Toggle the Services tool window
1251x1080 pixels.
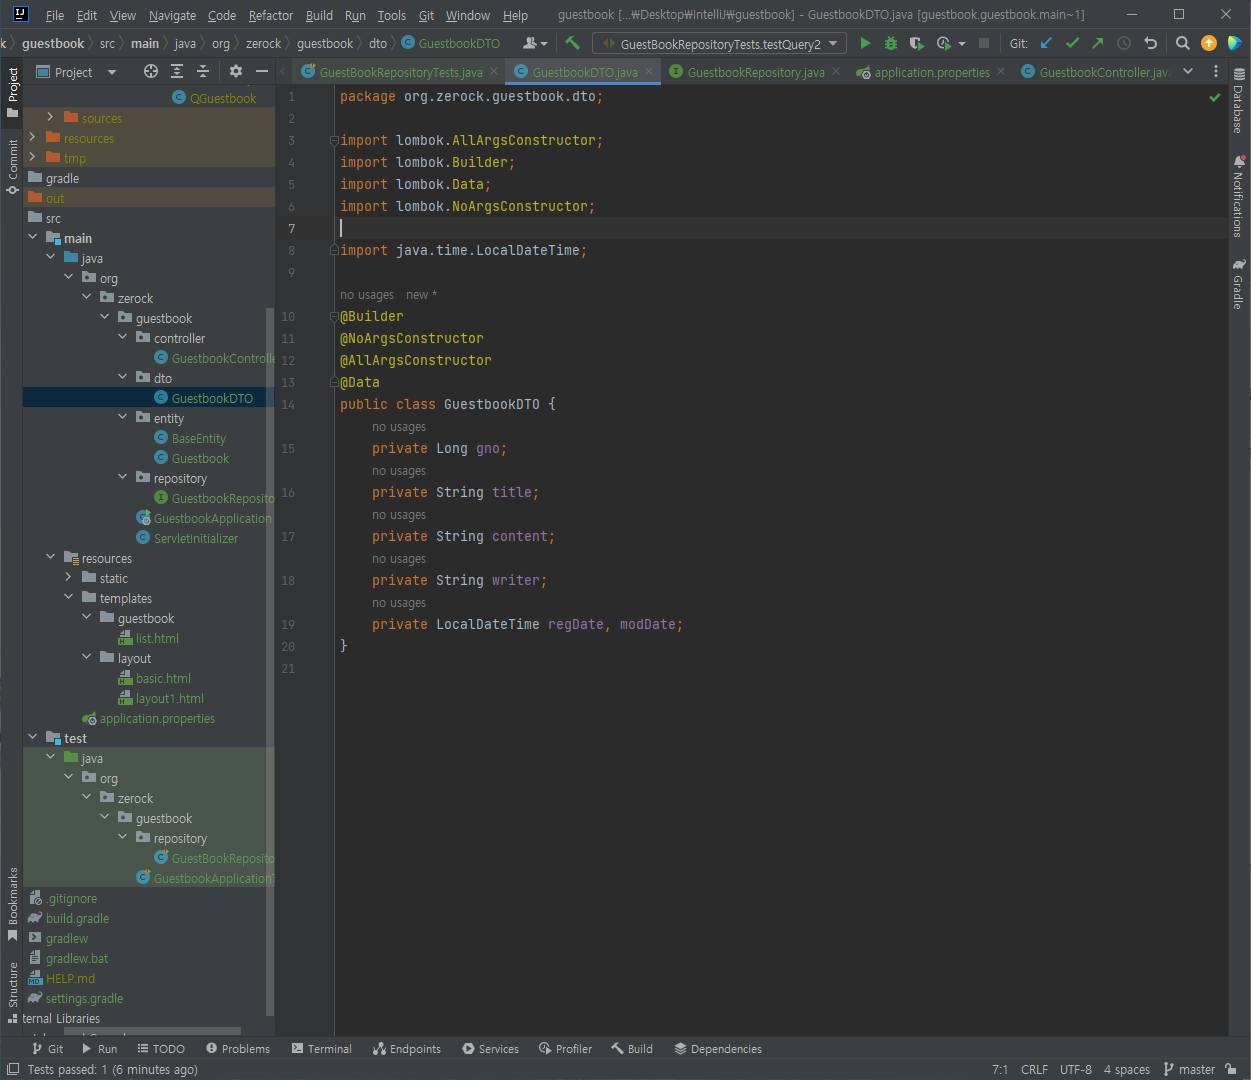(490, 1049)
